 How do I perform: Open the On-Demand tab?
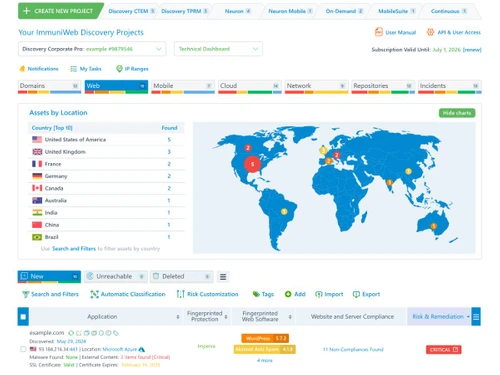click(344, 11)
